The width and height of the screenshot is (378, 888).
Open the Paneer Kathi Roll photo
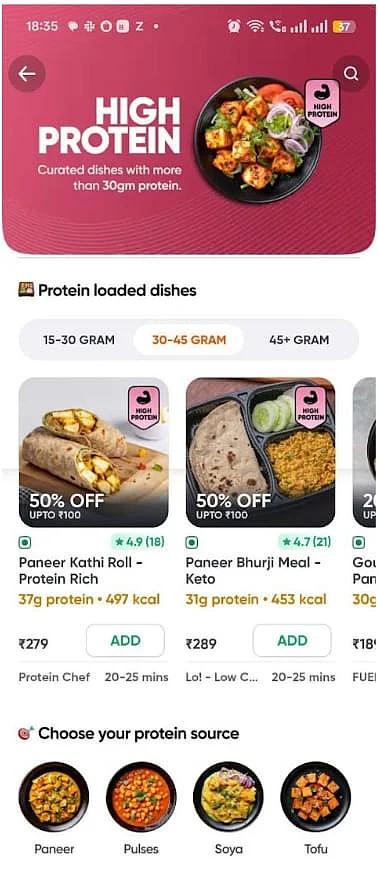point(94,452)
